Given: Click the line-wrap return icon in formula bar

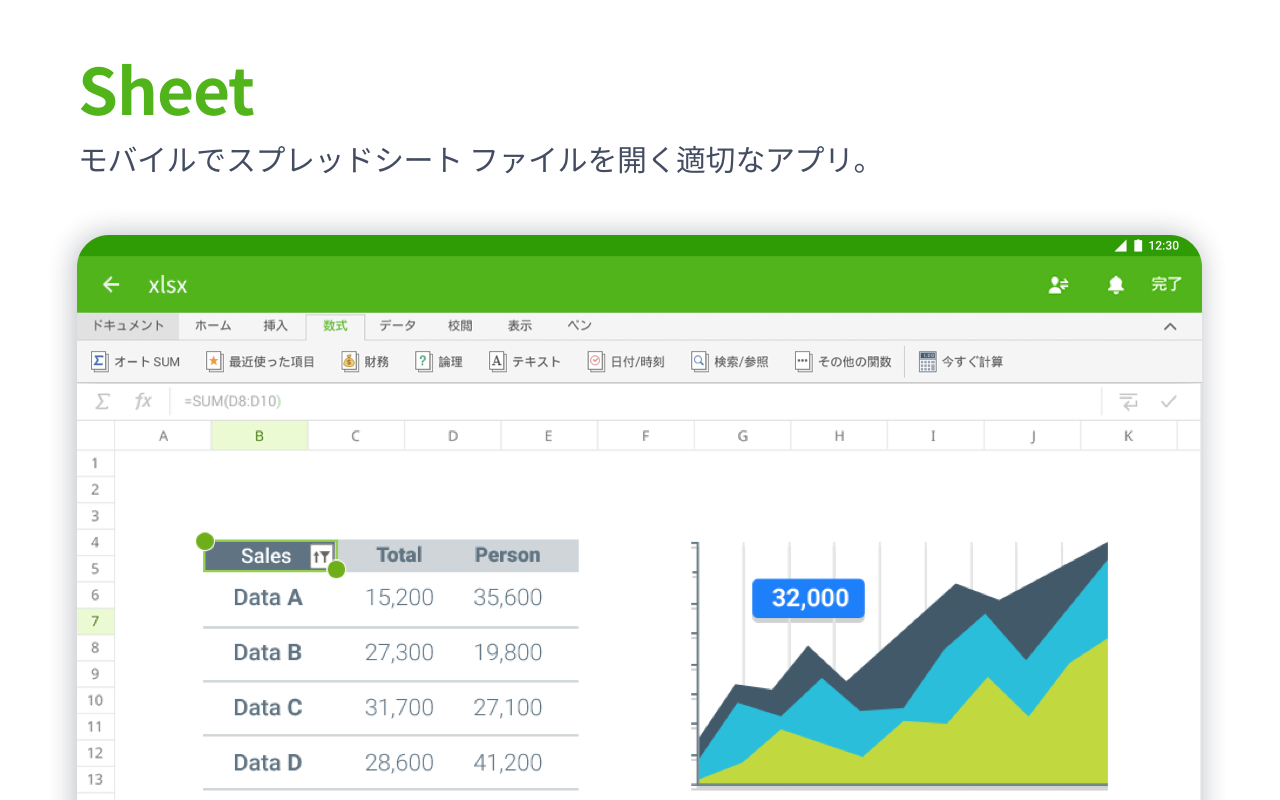Looking at the screenshot, I should (1128, 401).
